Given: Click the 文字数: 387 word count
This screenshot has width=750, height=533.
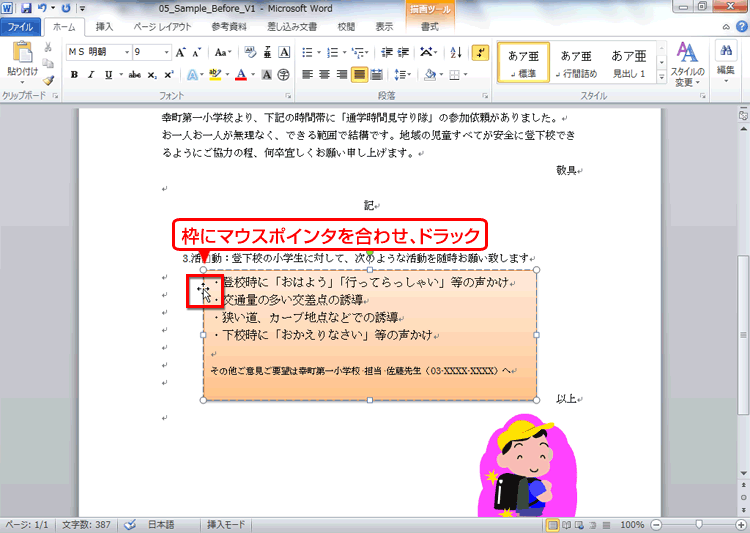Looking at the screenshot, I should tap(86, 525).
